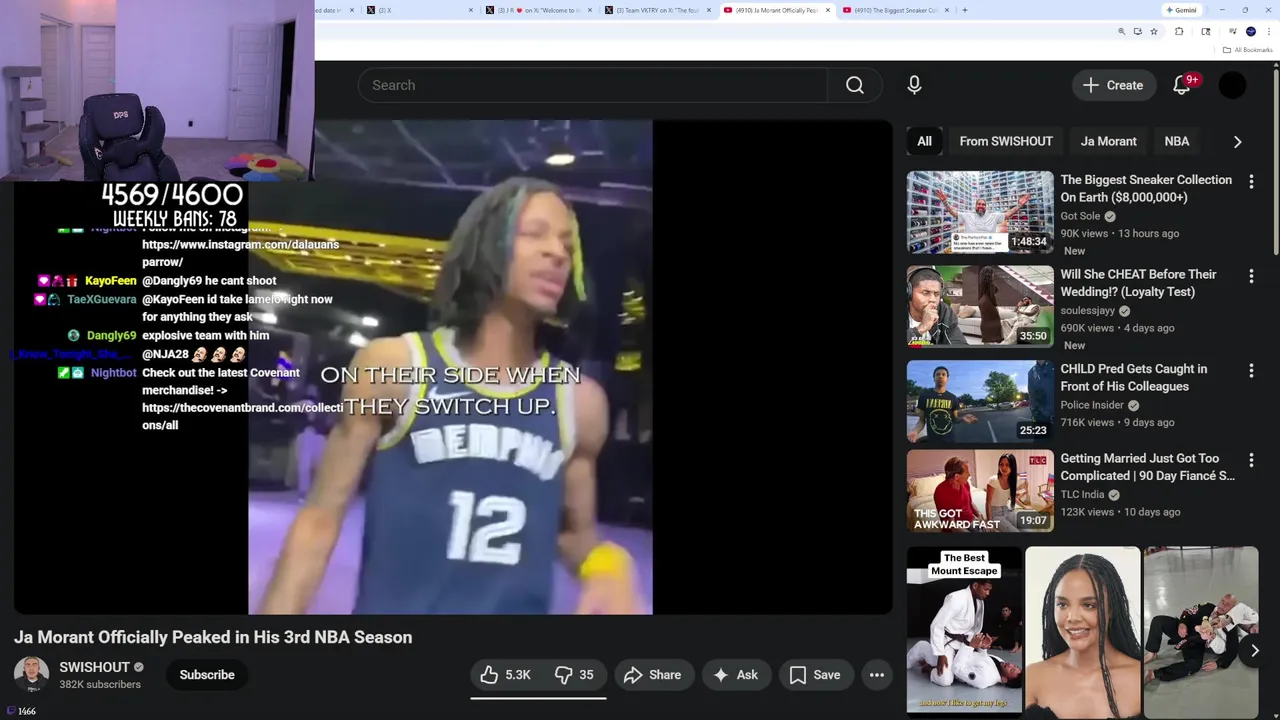Open the account avatar menu
Image resolution: width=1280 pixels, height=720 pixels.
1232,85
